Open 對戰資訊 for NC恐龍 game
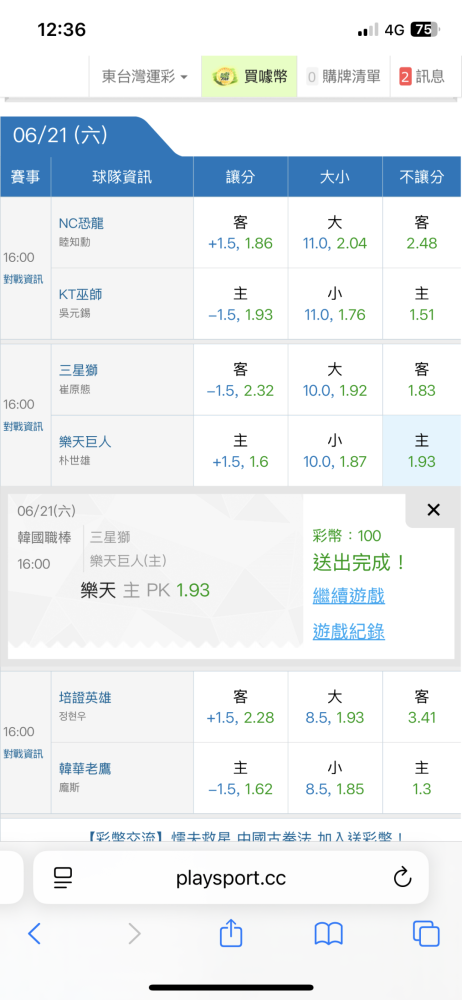462x1000 pixels. 24,279
